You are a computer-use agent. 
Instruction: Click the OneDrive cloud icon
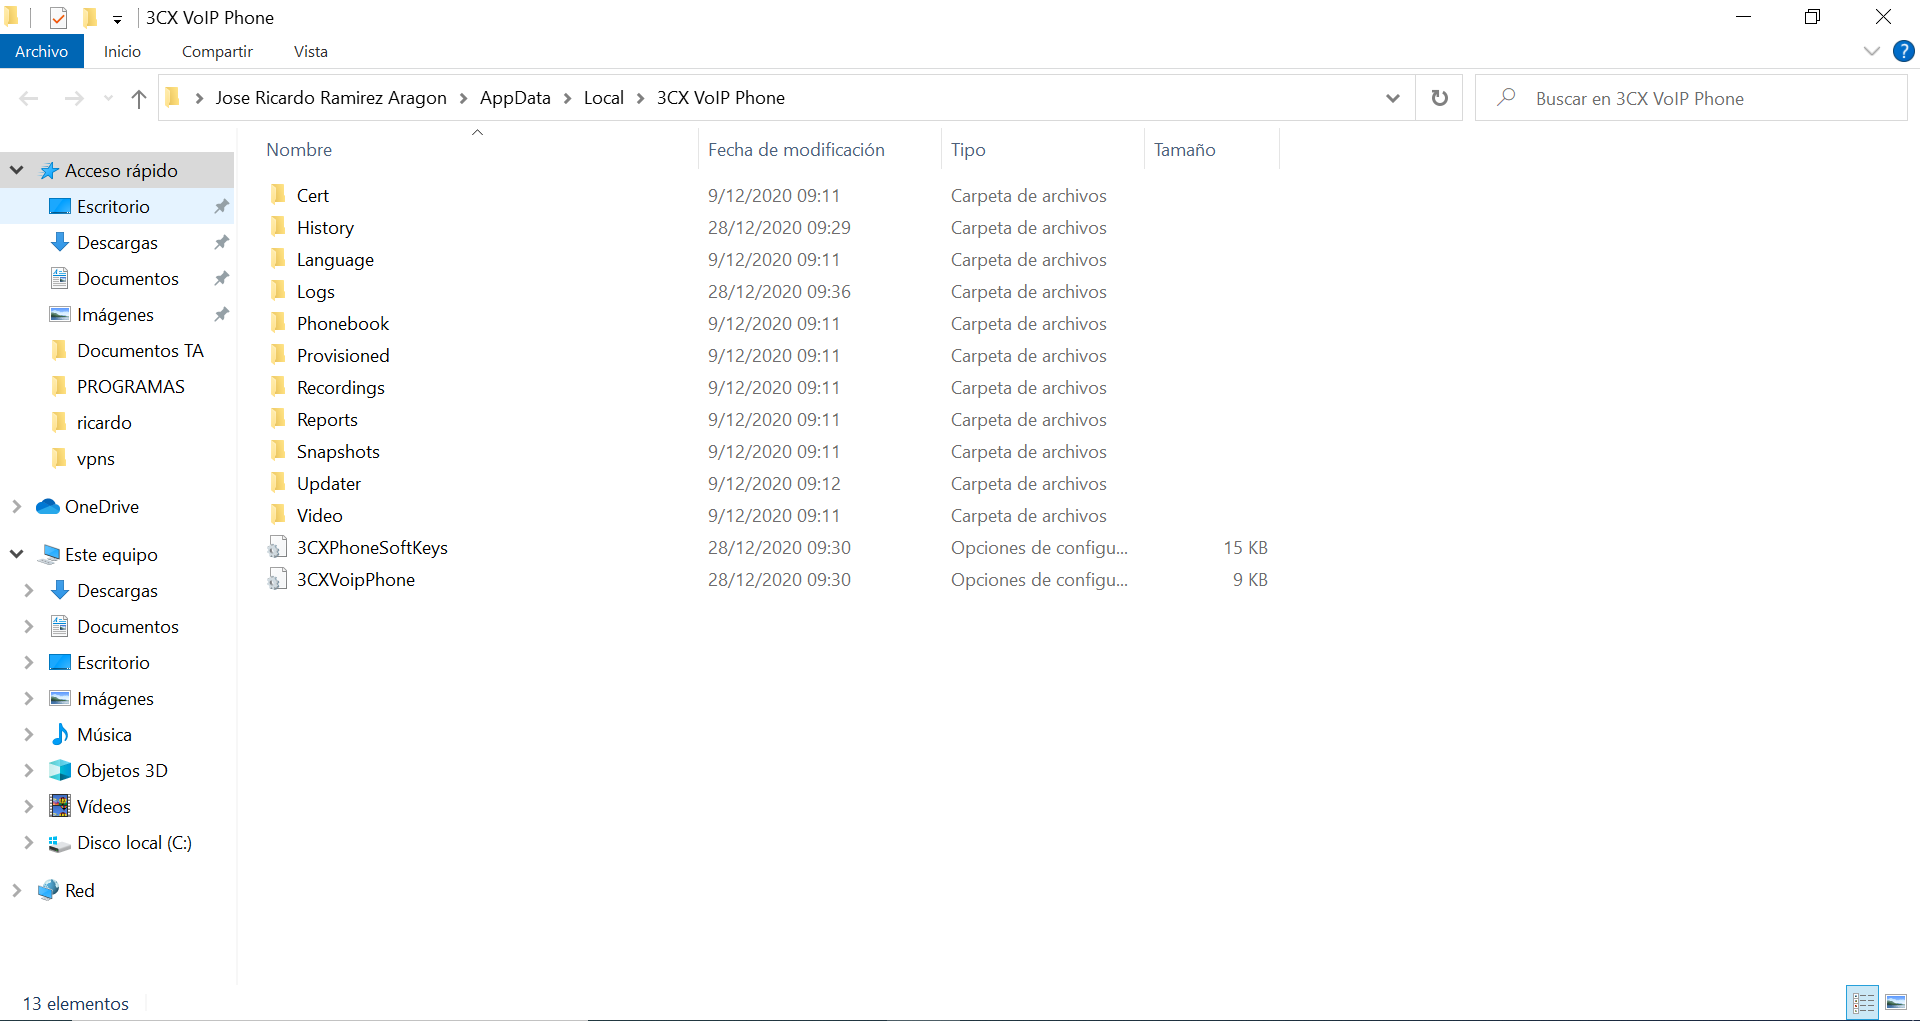[48, 506]
